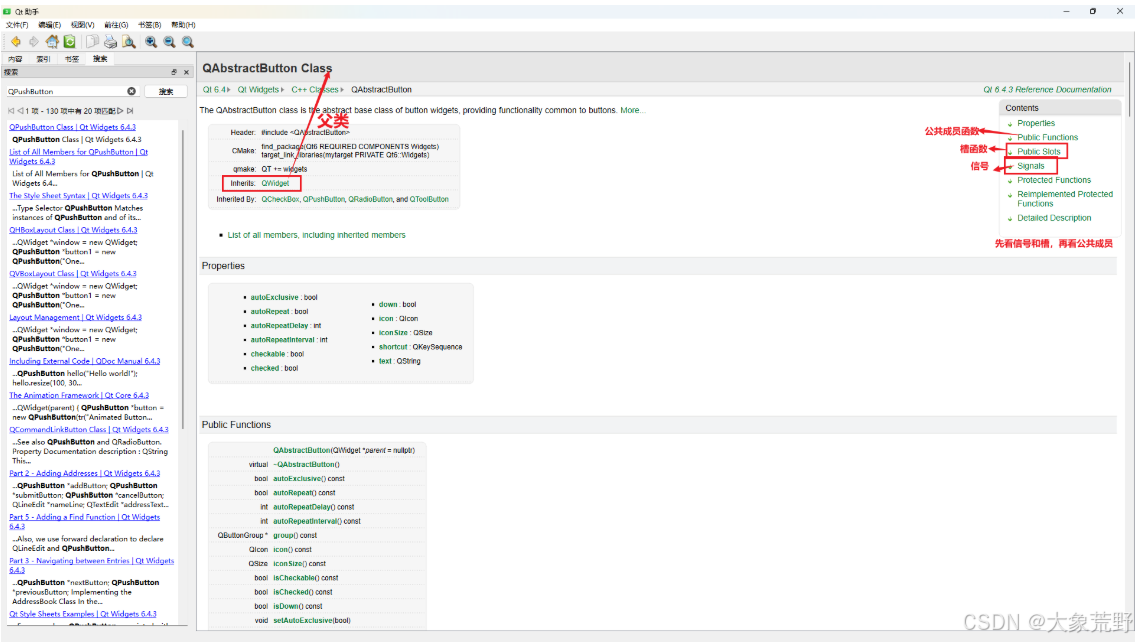Select the 搜索 sidebar tab
1137x642 pixels.
click(100, 59)
